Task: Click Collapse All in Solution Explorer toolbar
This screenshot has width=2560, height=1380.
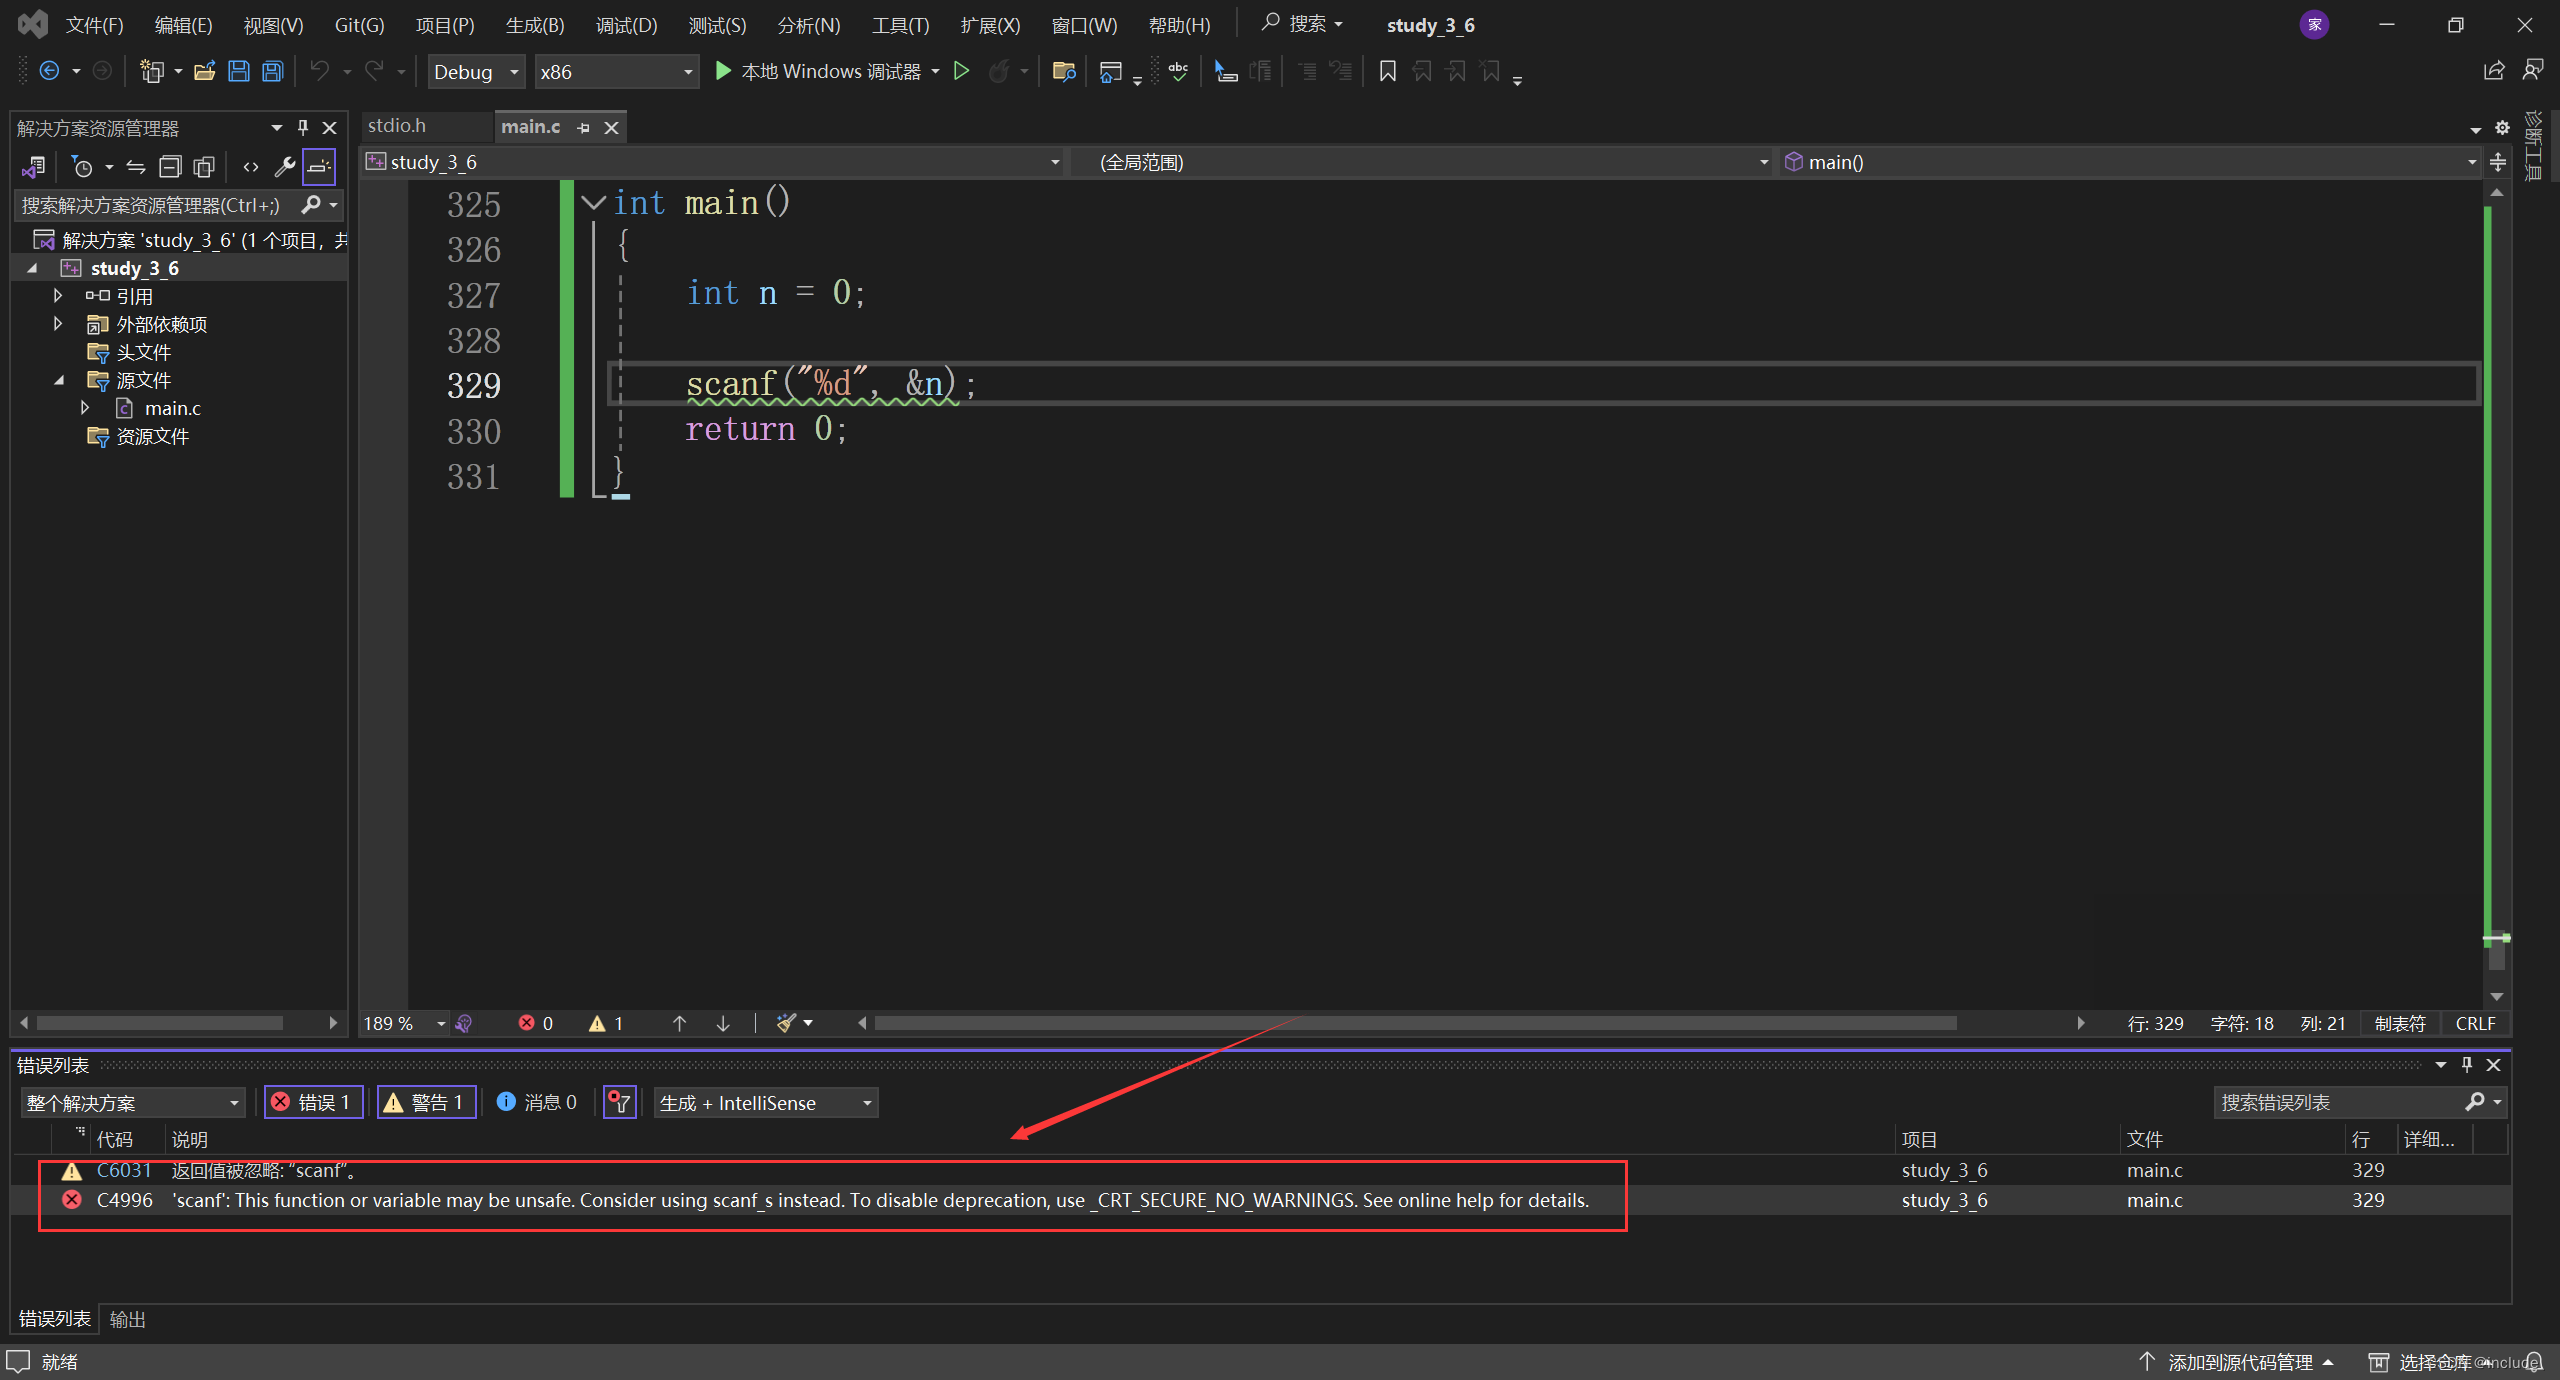Action: (170, 167)
